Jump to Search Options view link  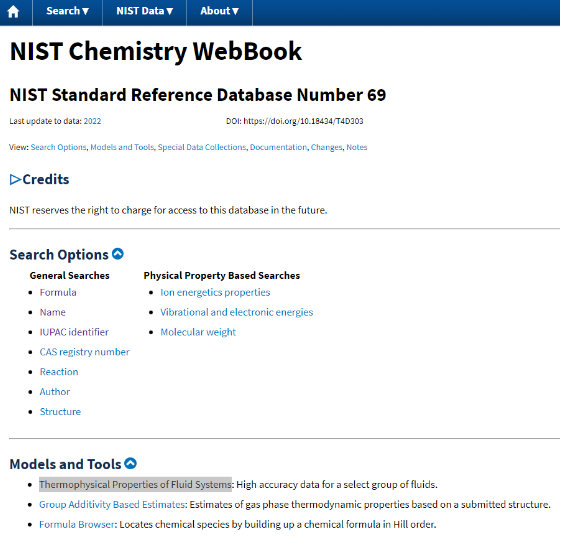point(59,147)
